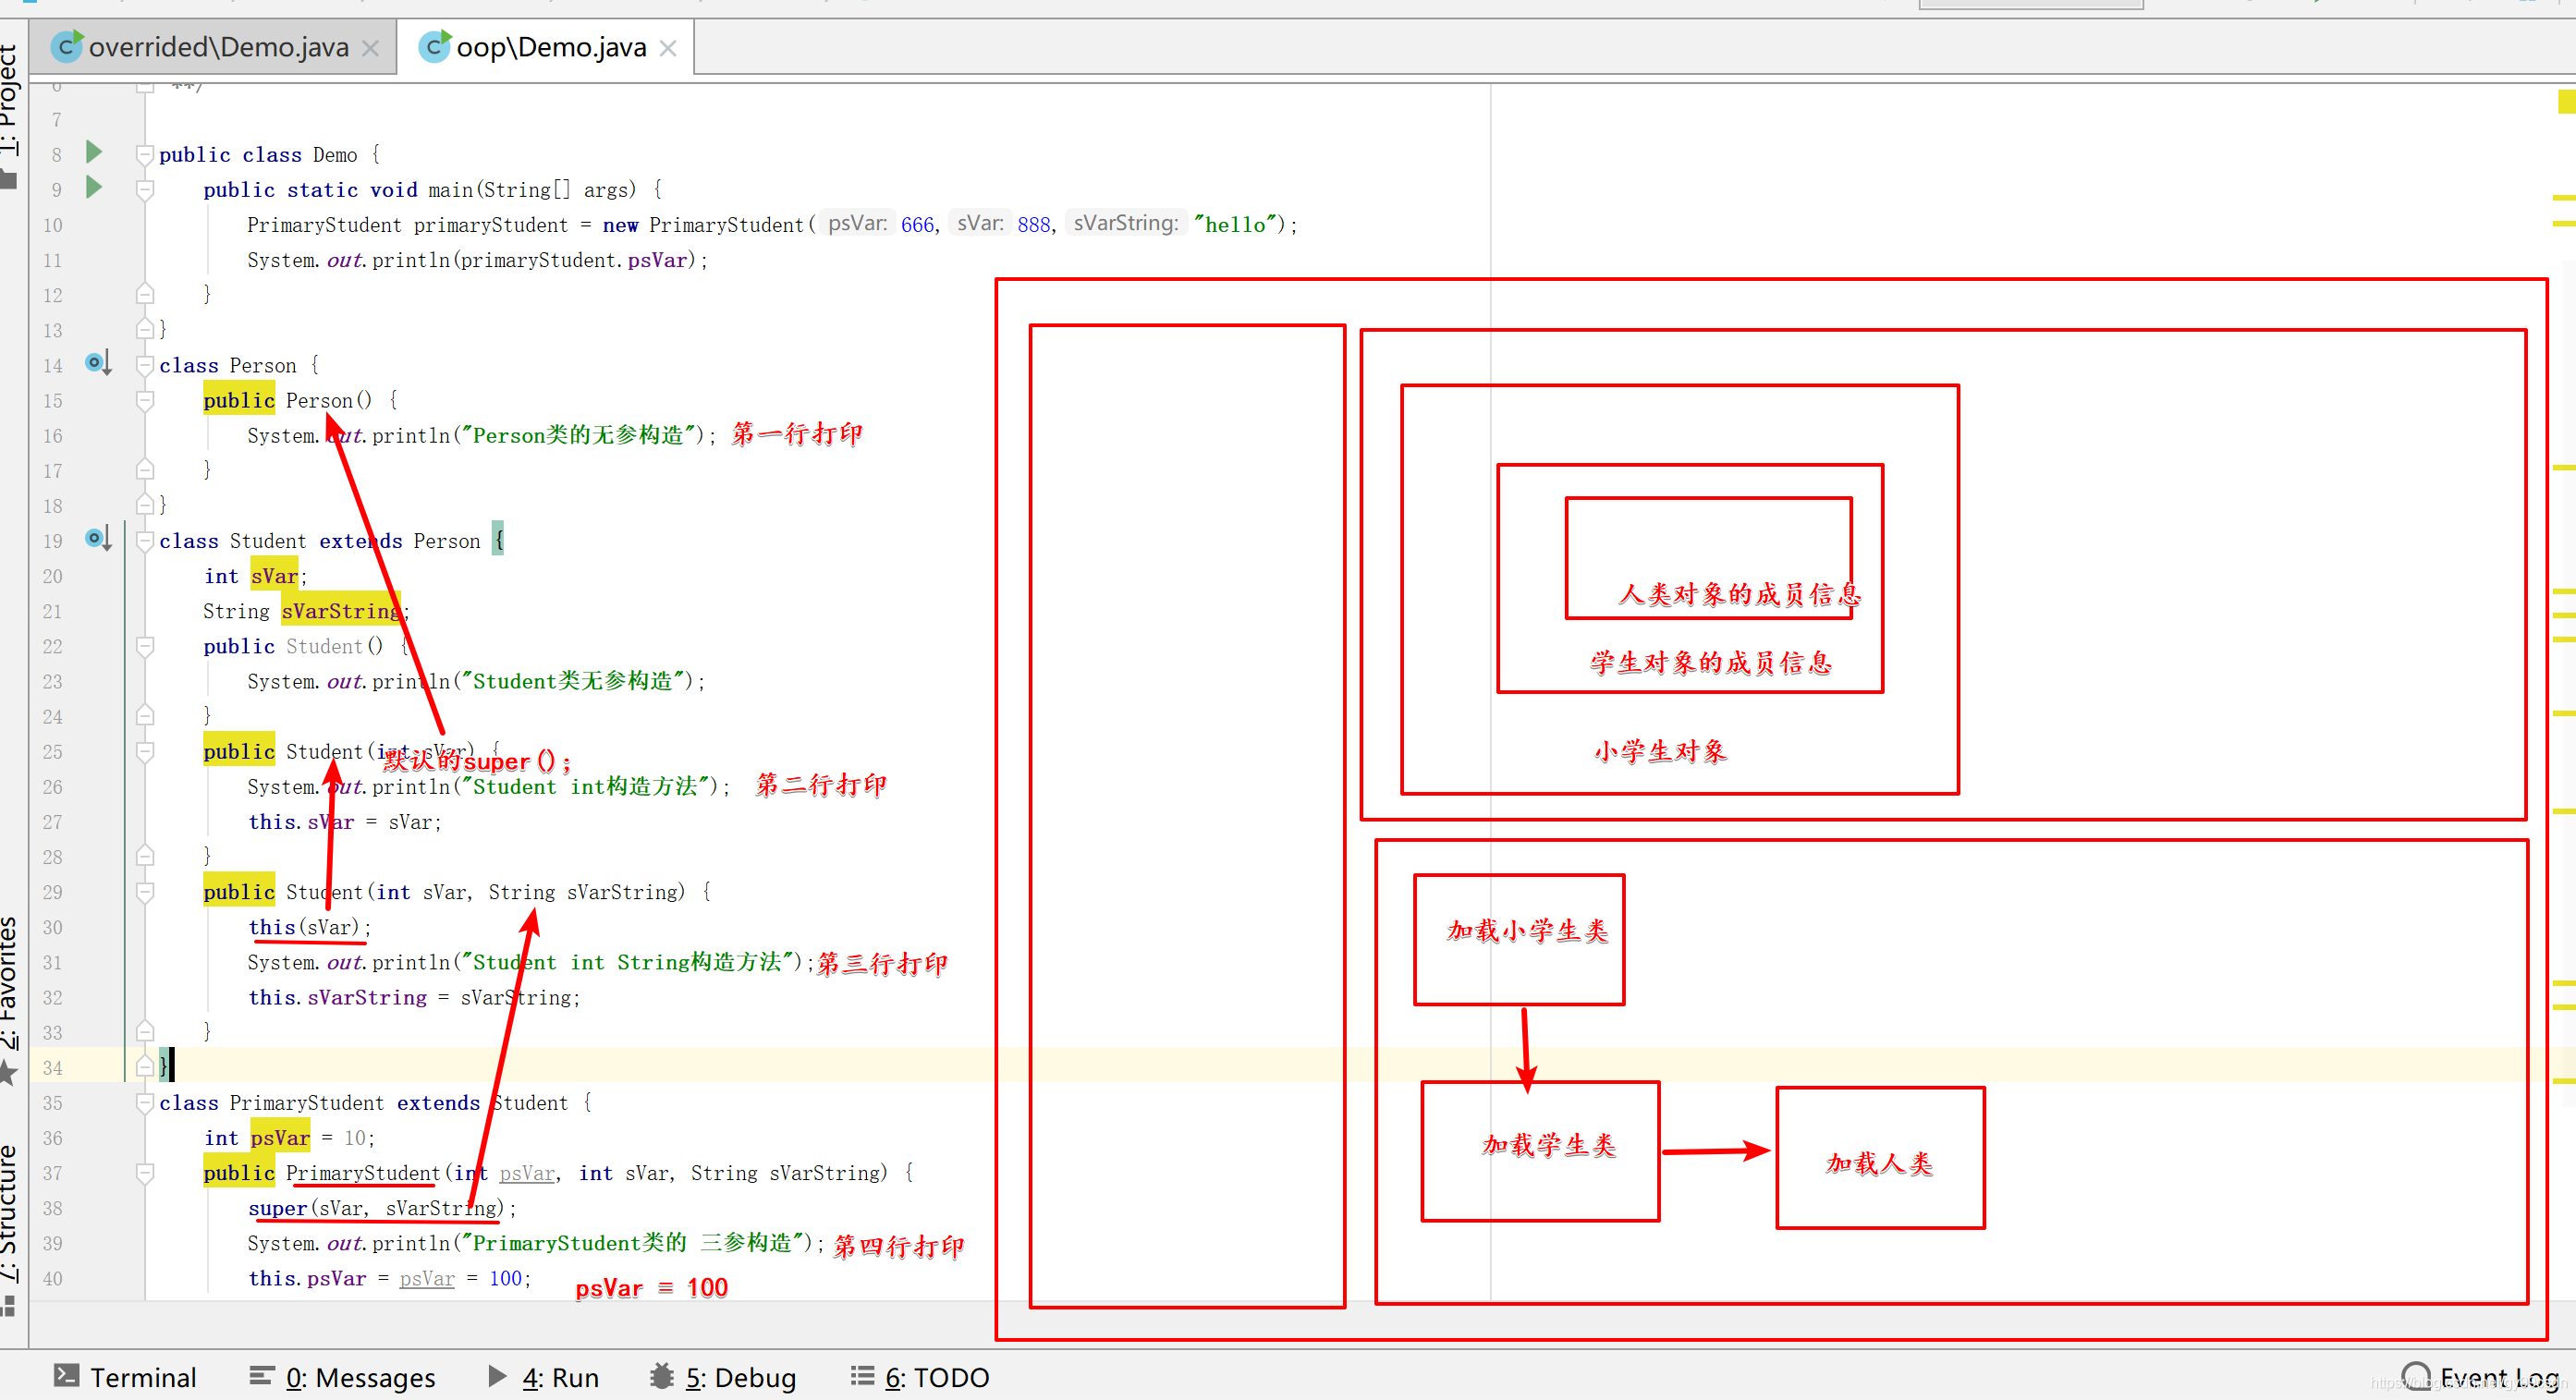The height and width of the screenshot is (1400, 2576).
Task: Collapse the class Demo code block
Action: [x=145, y=155]
